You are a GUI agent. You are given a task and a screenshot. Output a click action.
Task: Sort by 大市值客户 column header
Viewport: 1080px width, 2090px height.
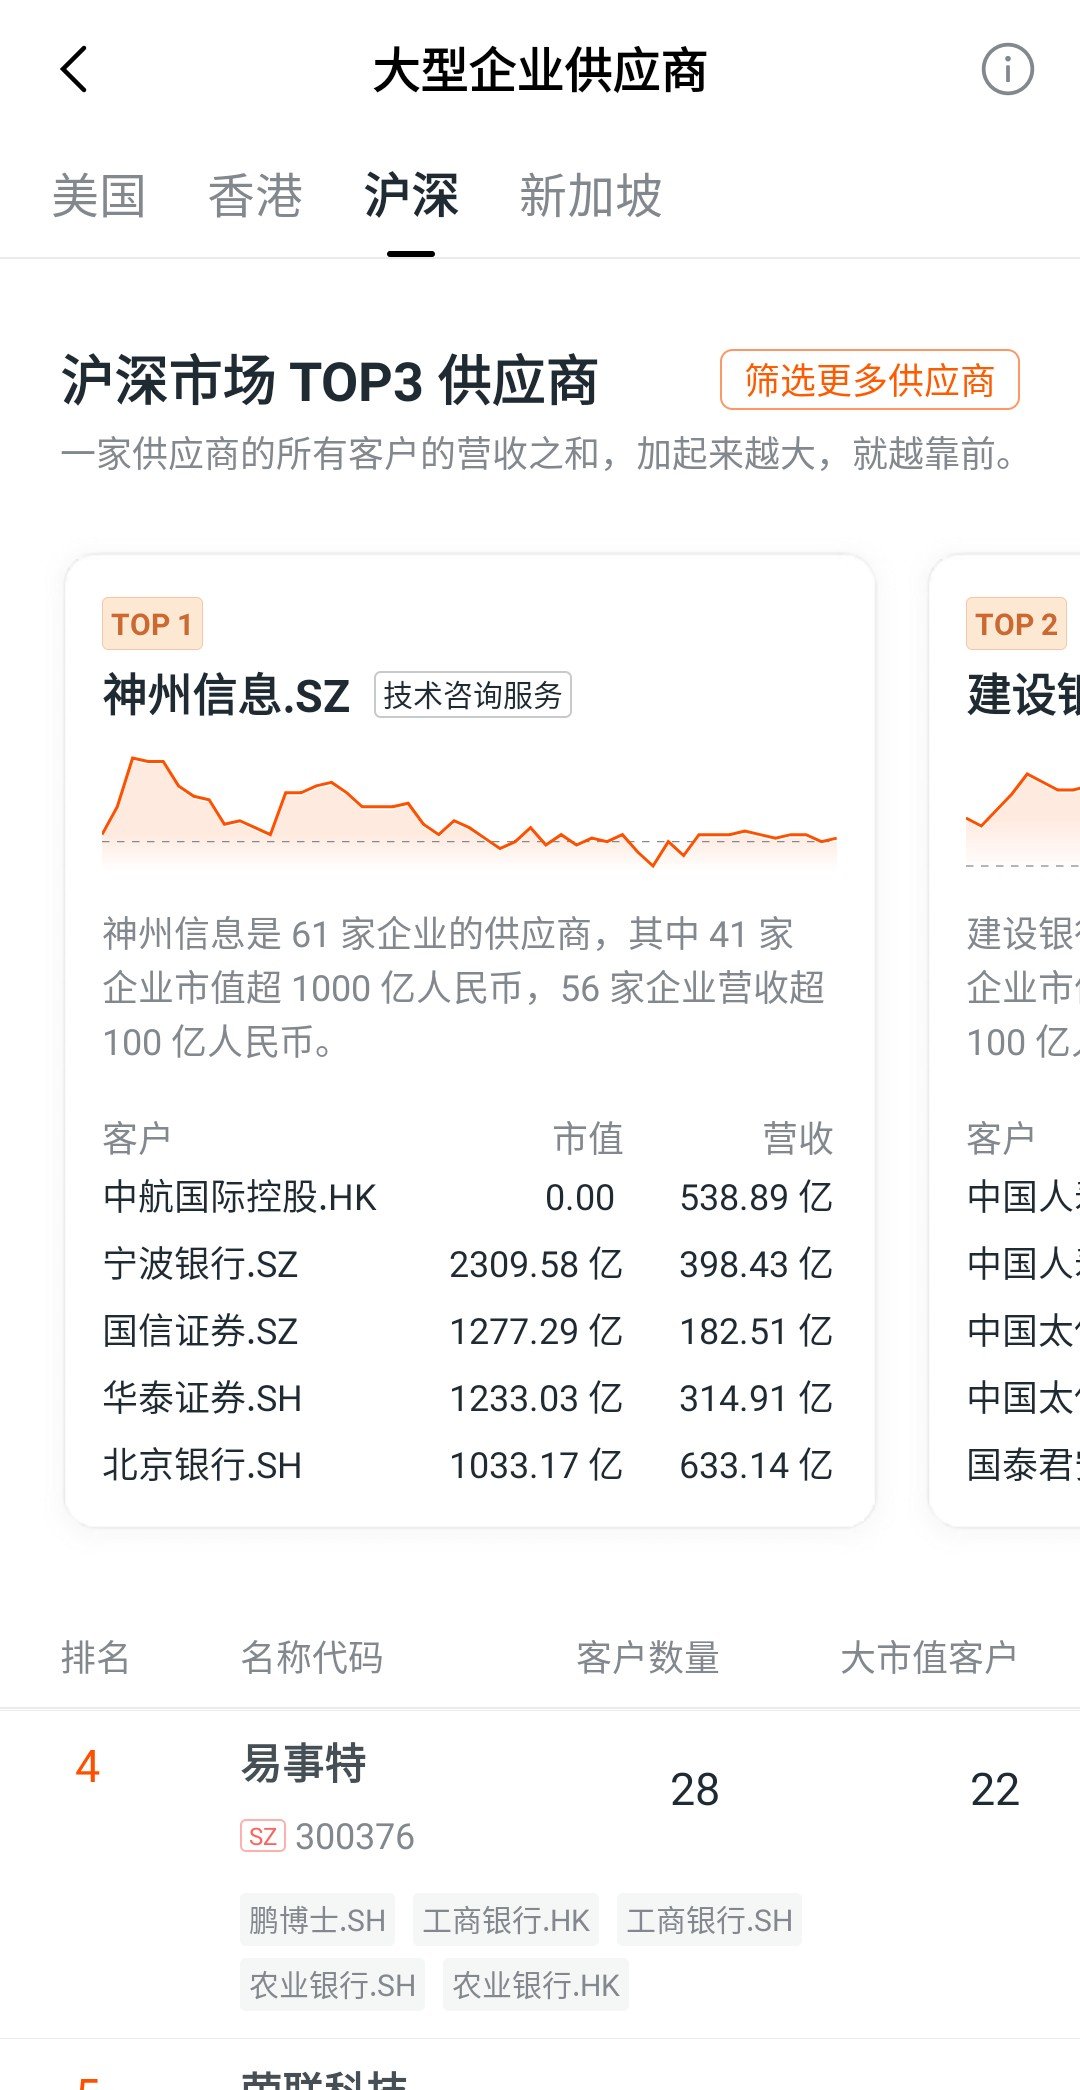928,1658
